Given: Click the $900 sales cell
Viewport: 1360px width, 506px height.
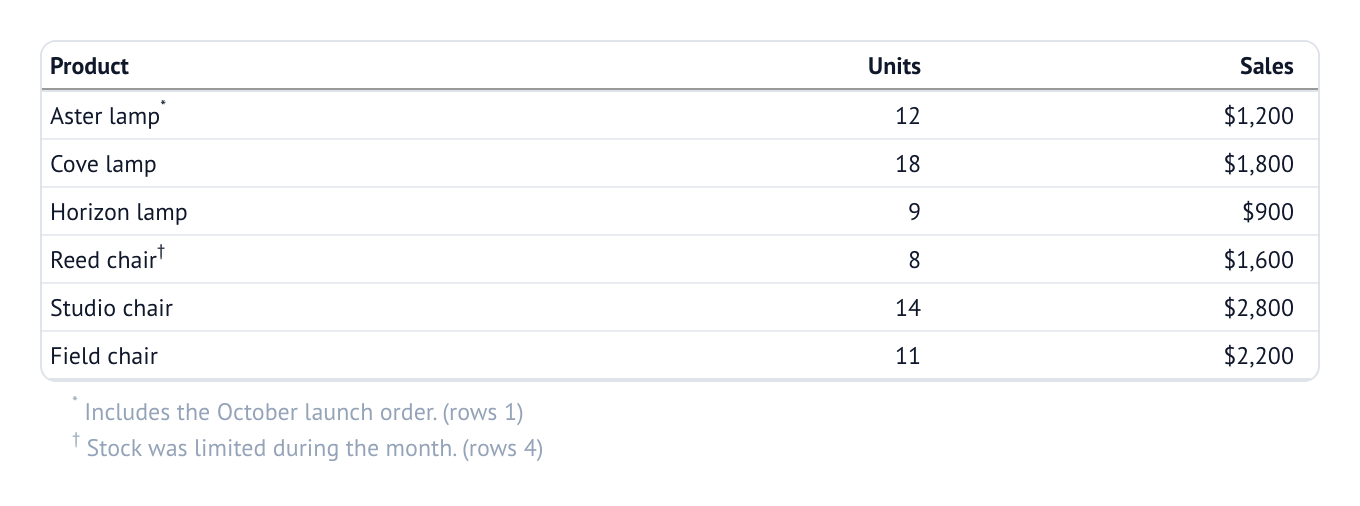Looking at the screenshot, I should [1267, 212].
